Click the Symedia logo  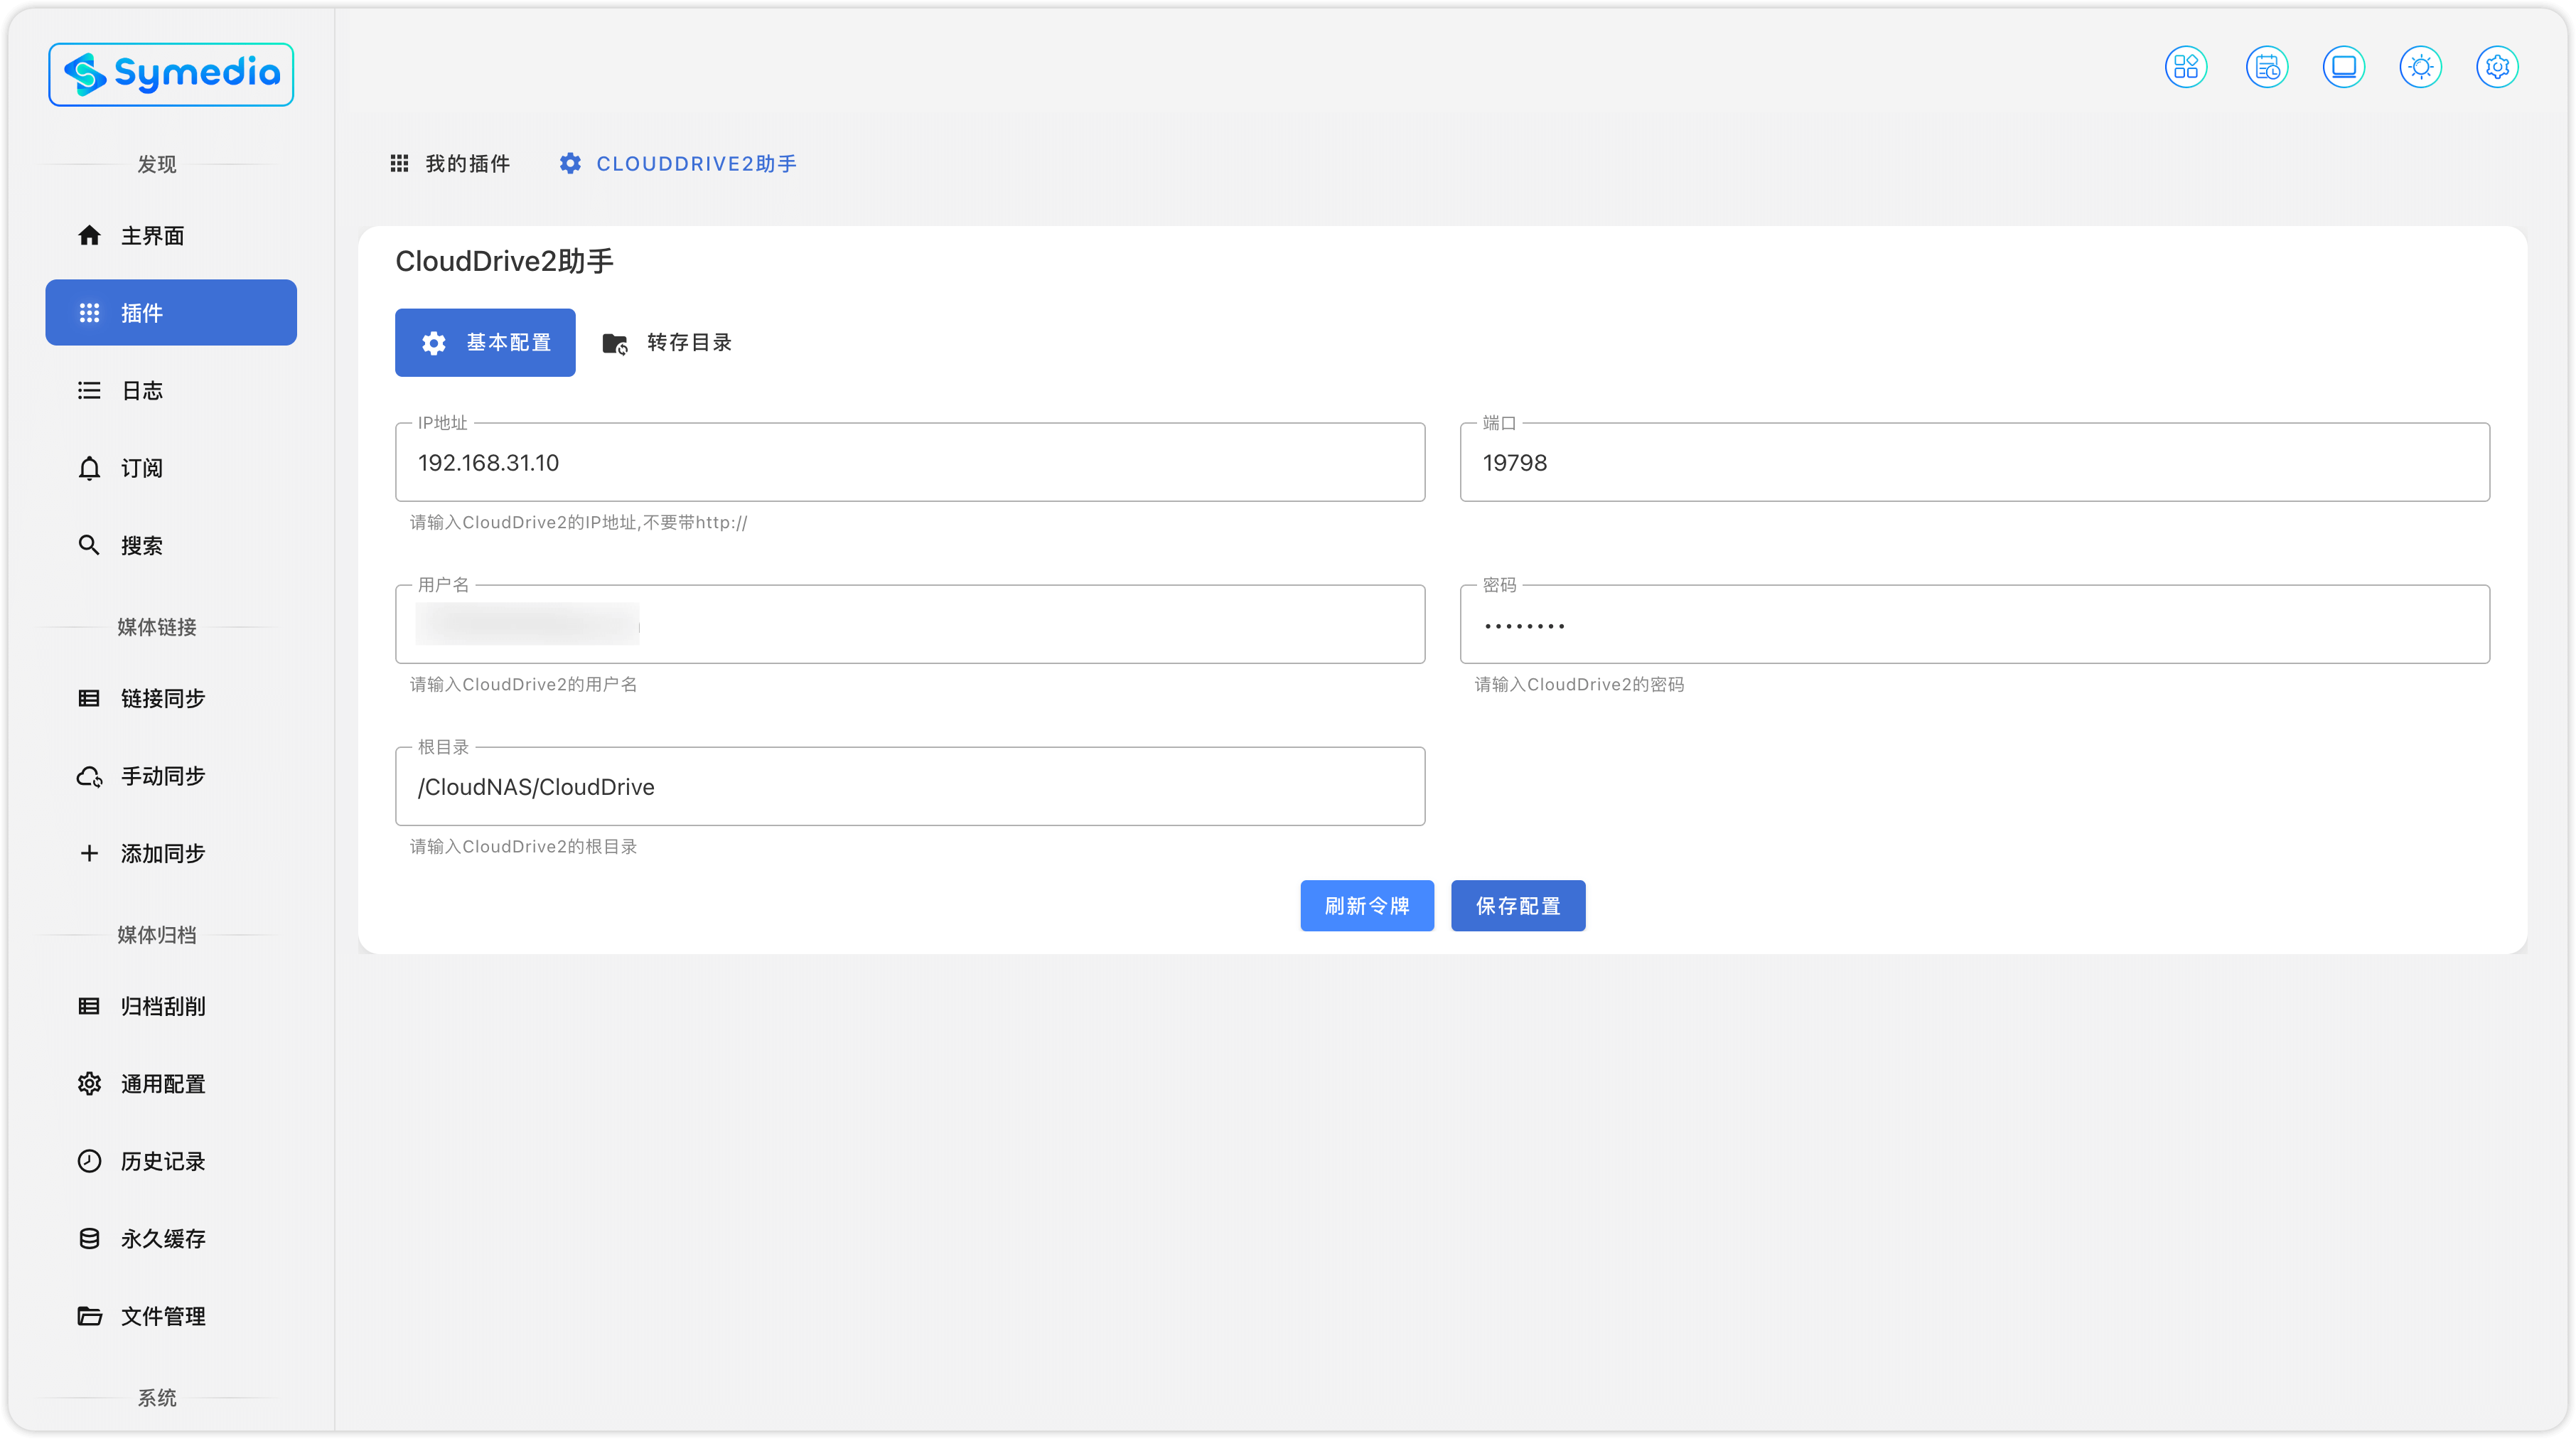pos(171,74)
